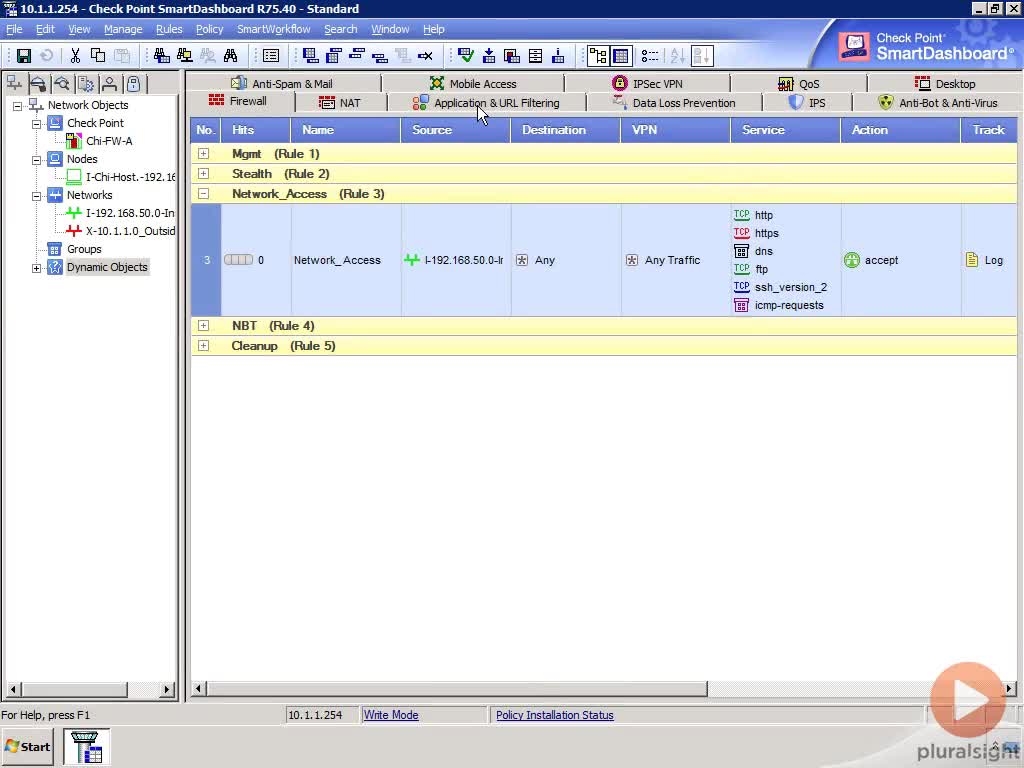Open the Policy menu

210,29
